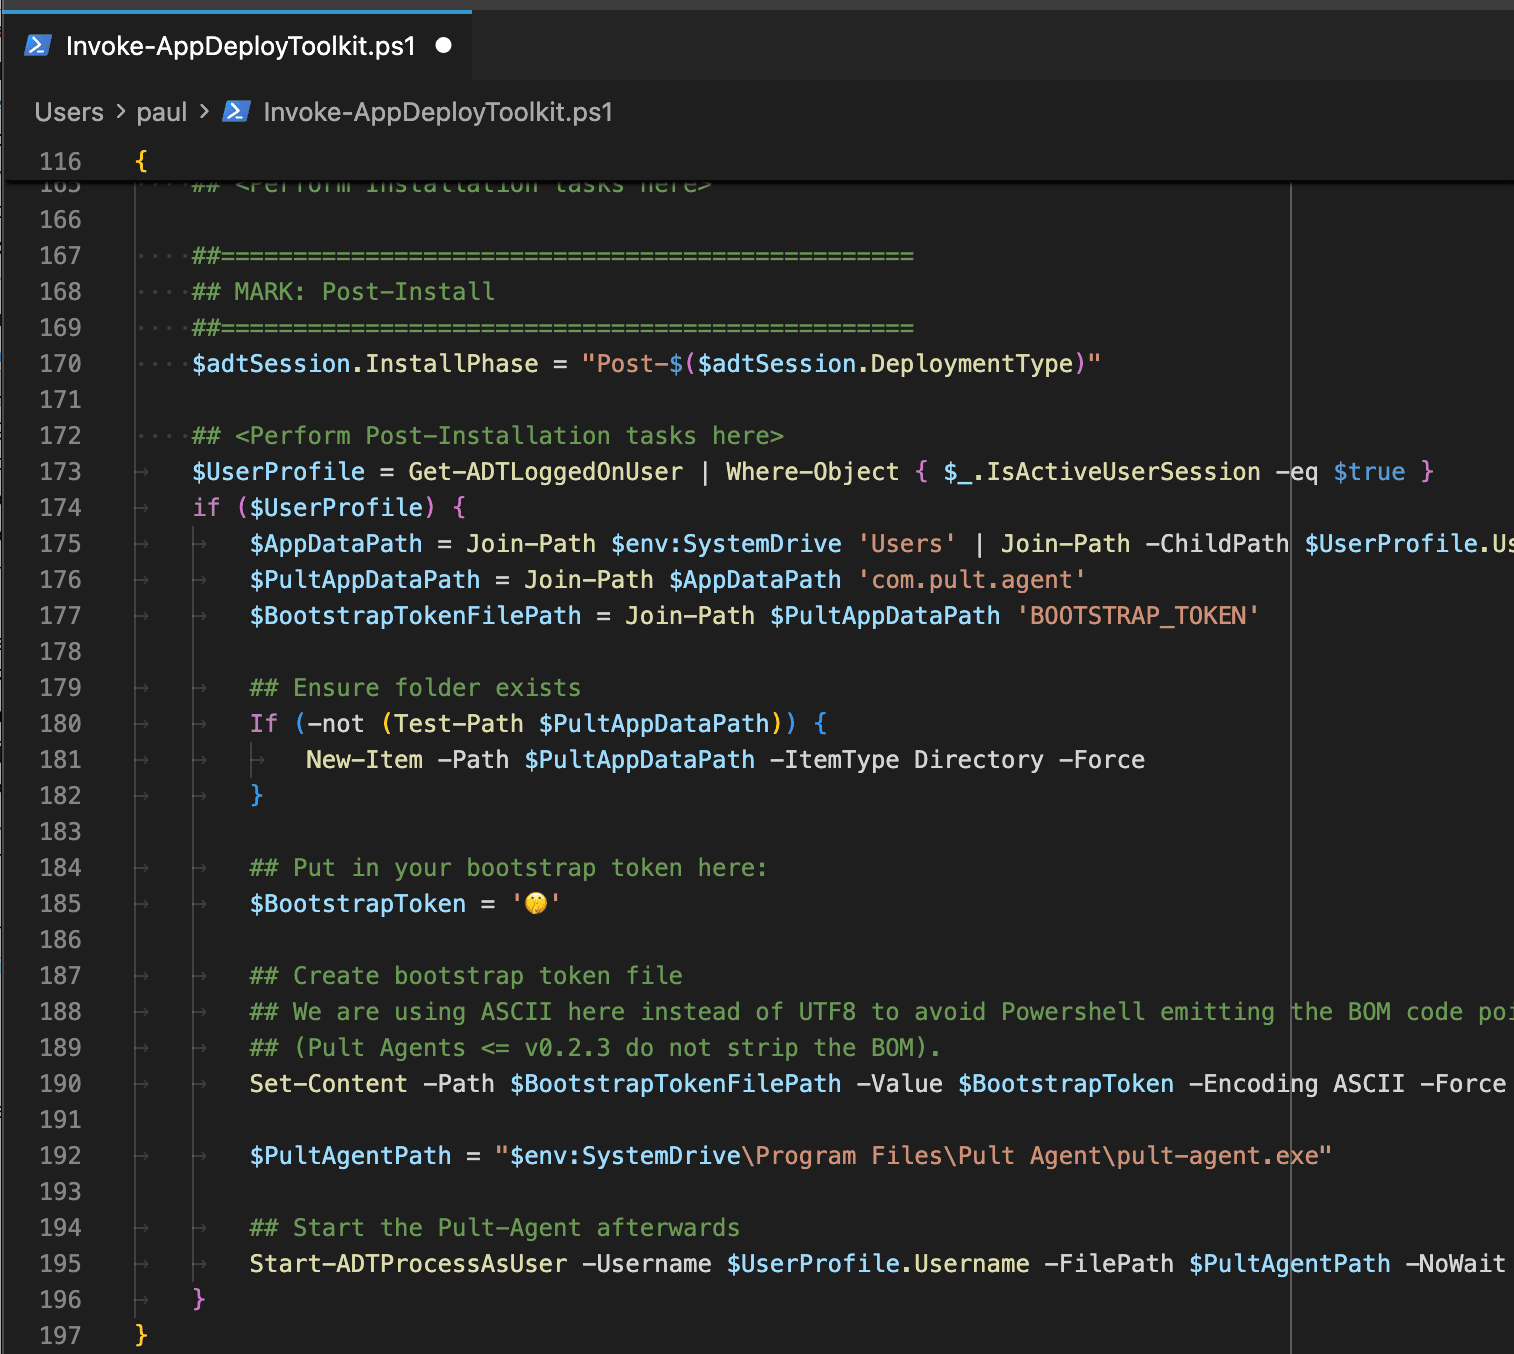
Task: Open the Users breadcrumb segment
Action: click(69, 112)
